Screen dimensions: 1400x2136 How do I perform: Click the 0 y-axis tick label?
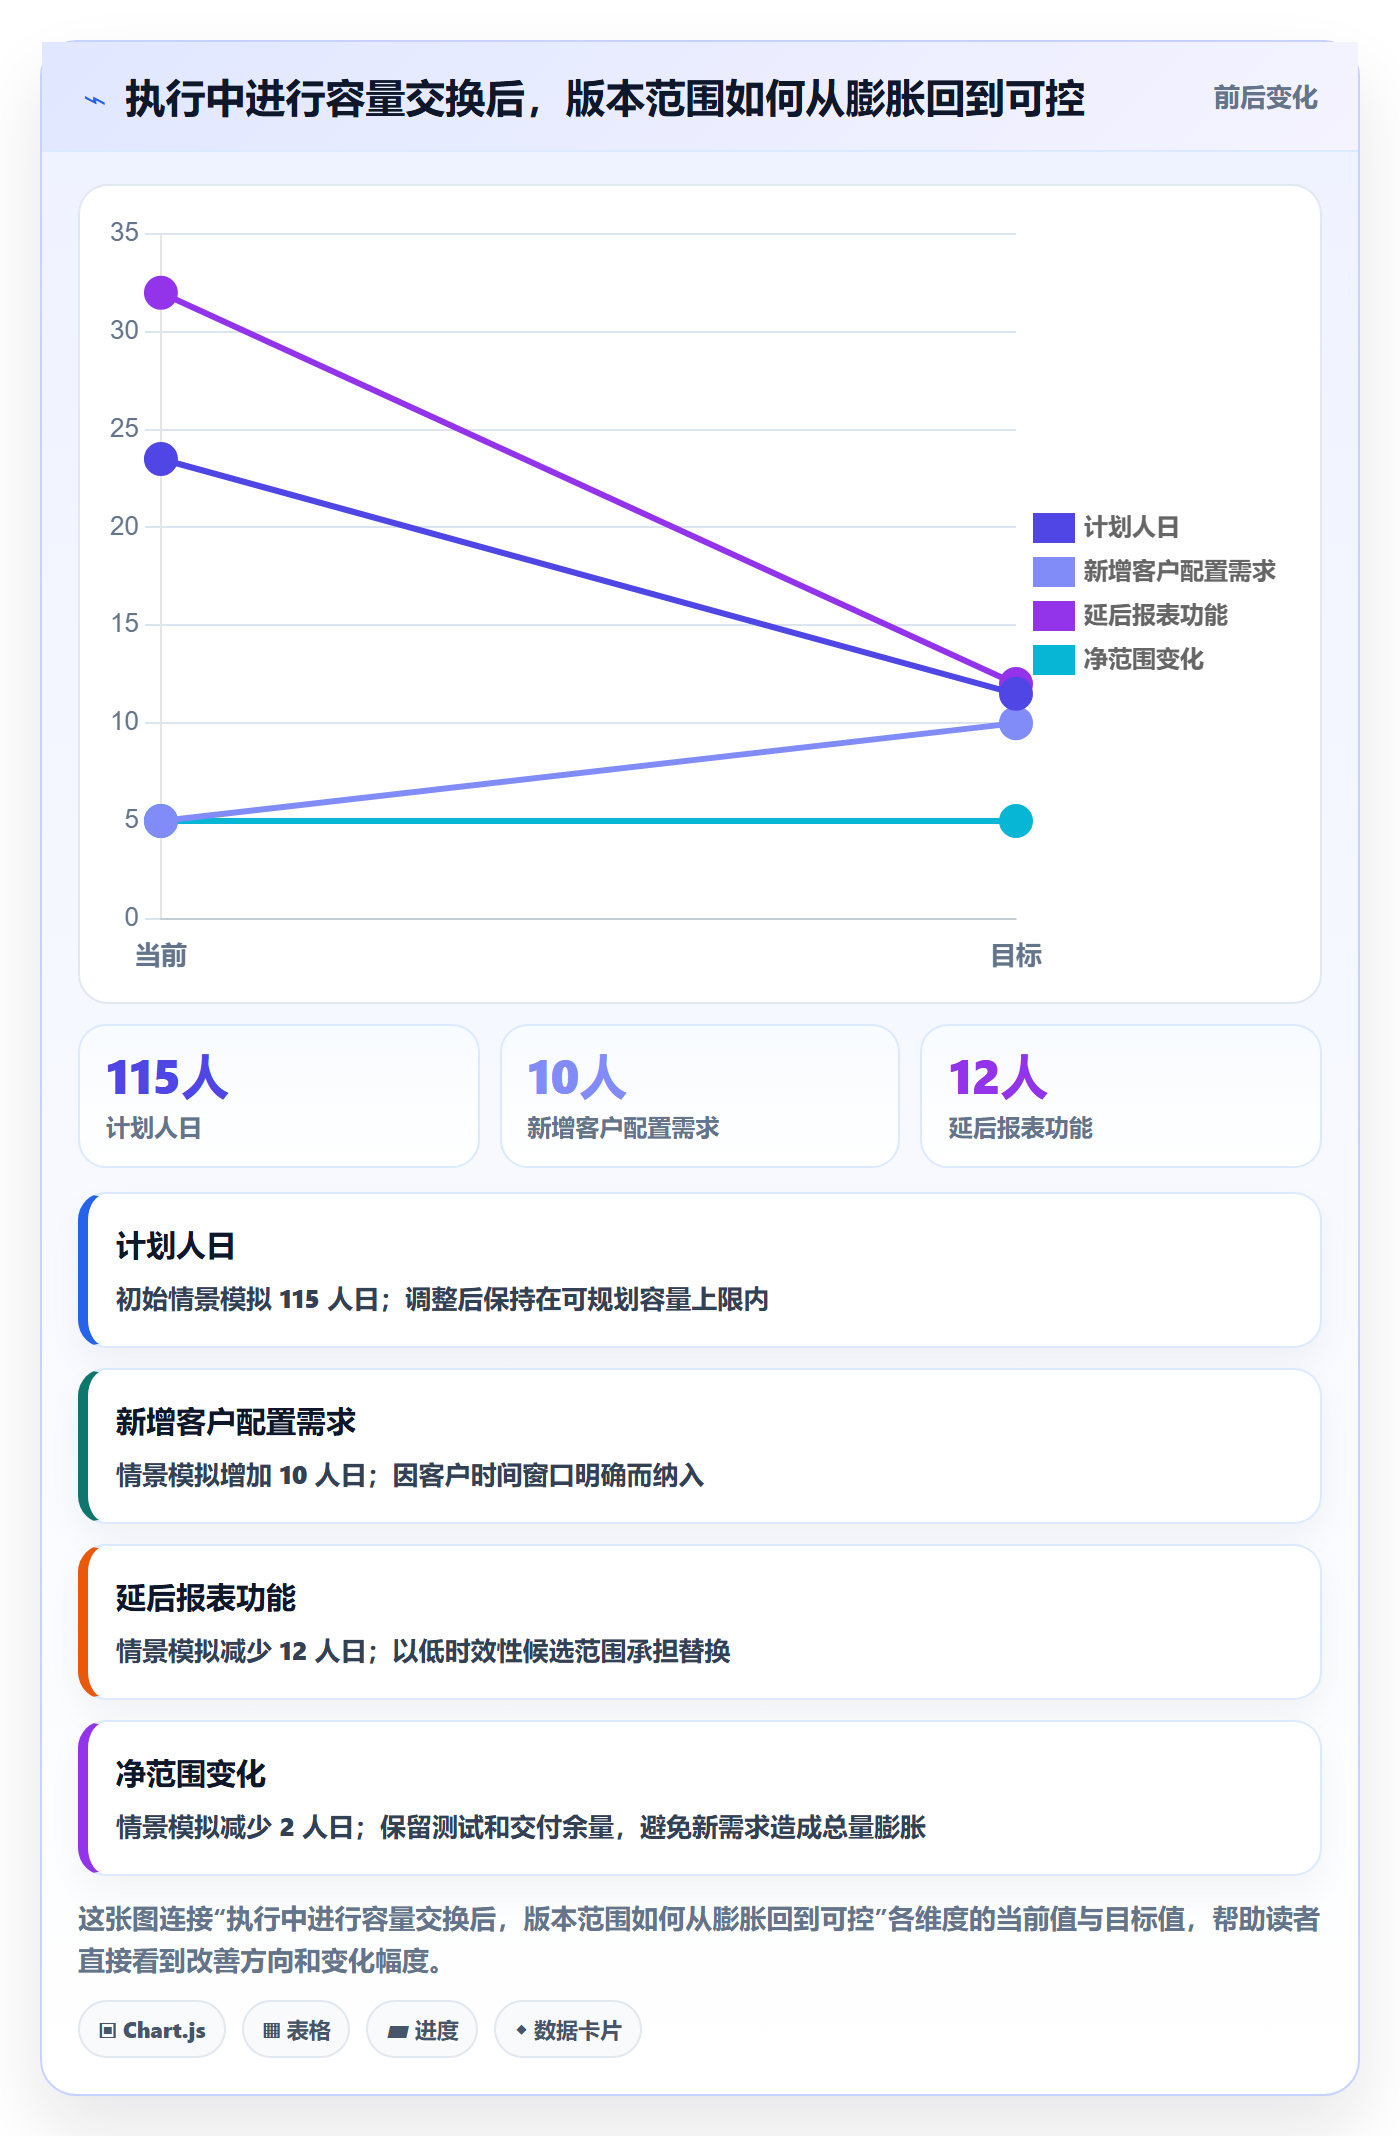coord(132,917)
